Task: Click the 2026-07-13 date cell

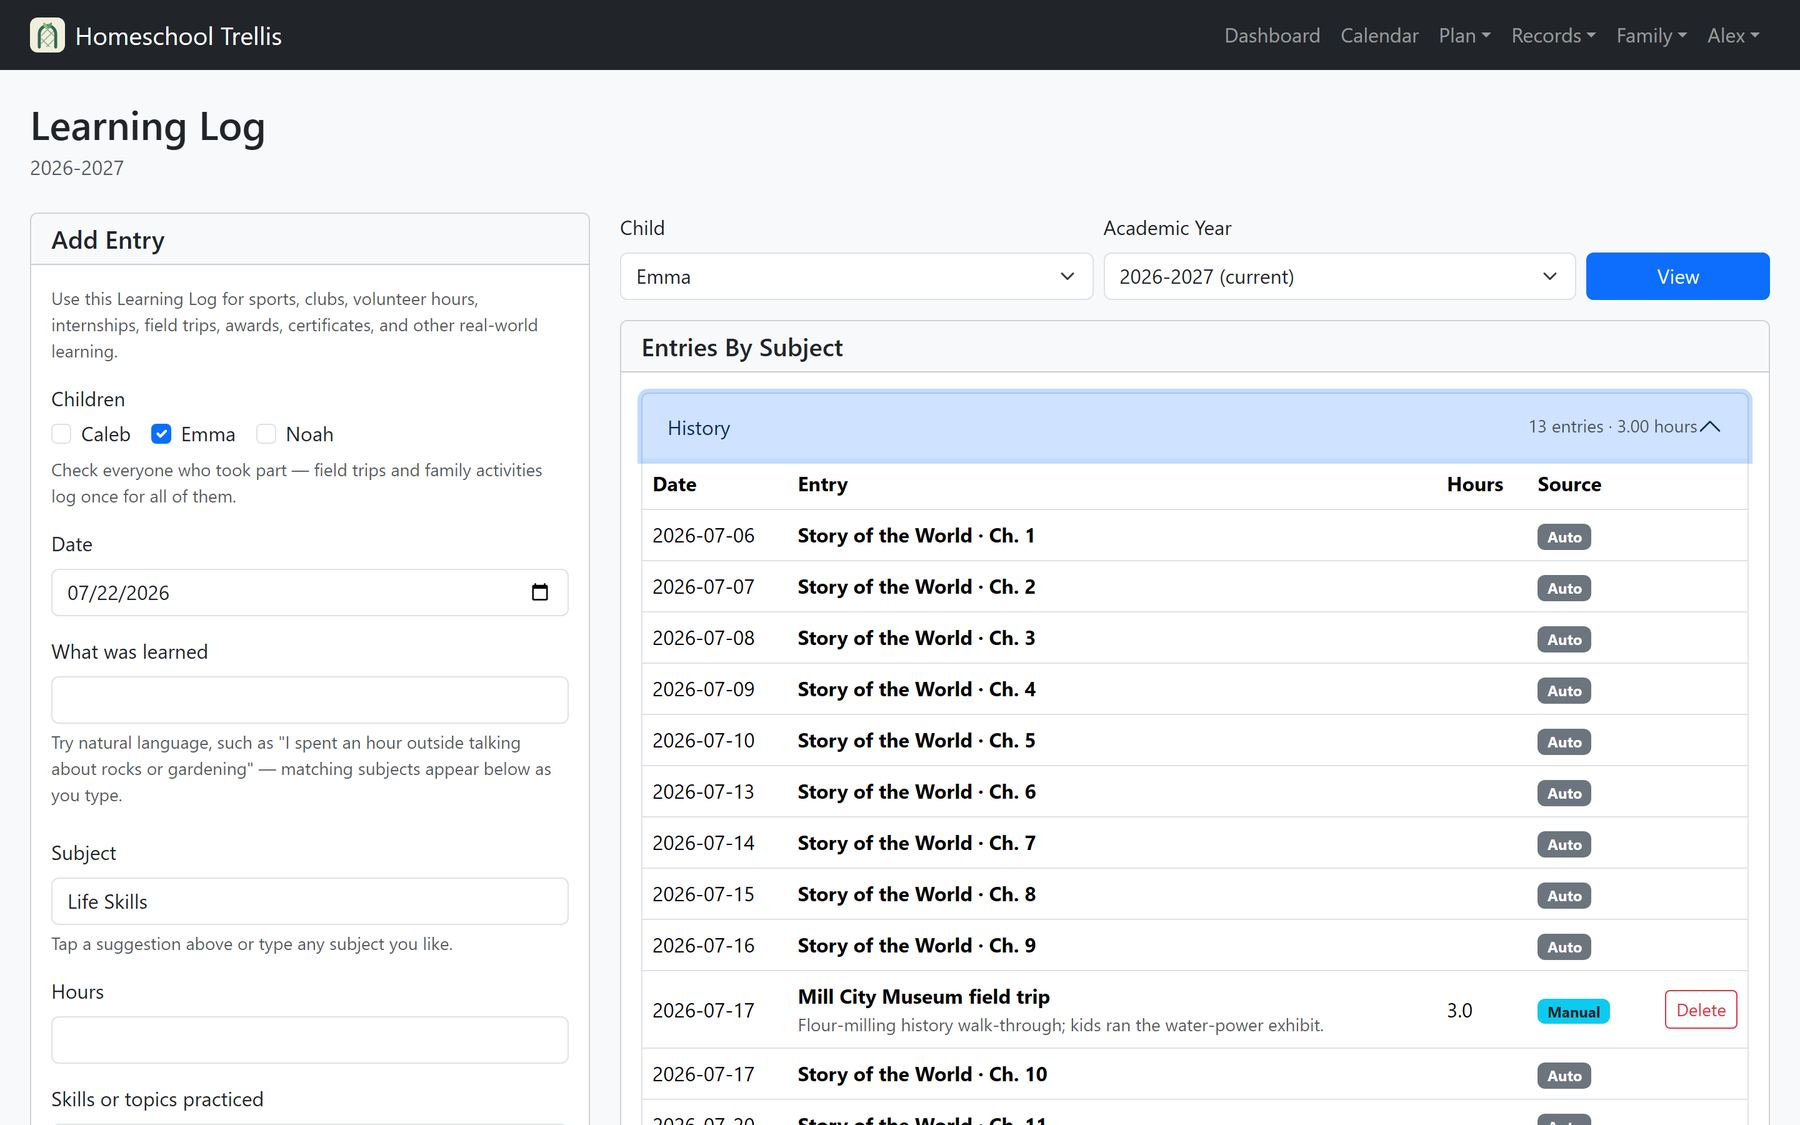Action: (x=703, y=792)
